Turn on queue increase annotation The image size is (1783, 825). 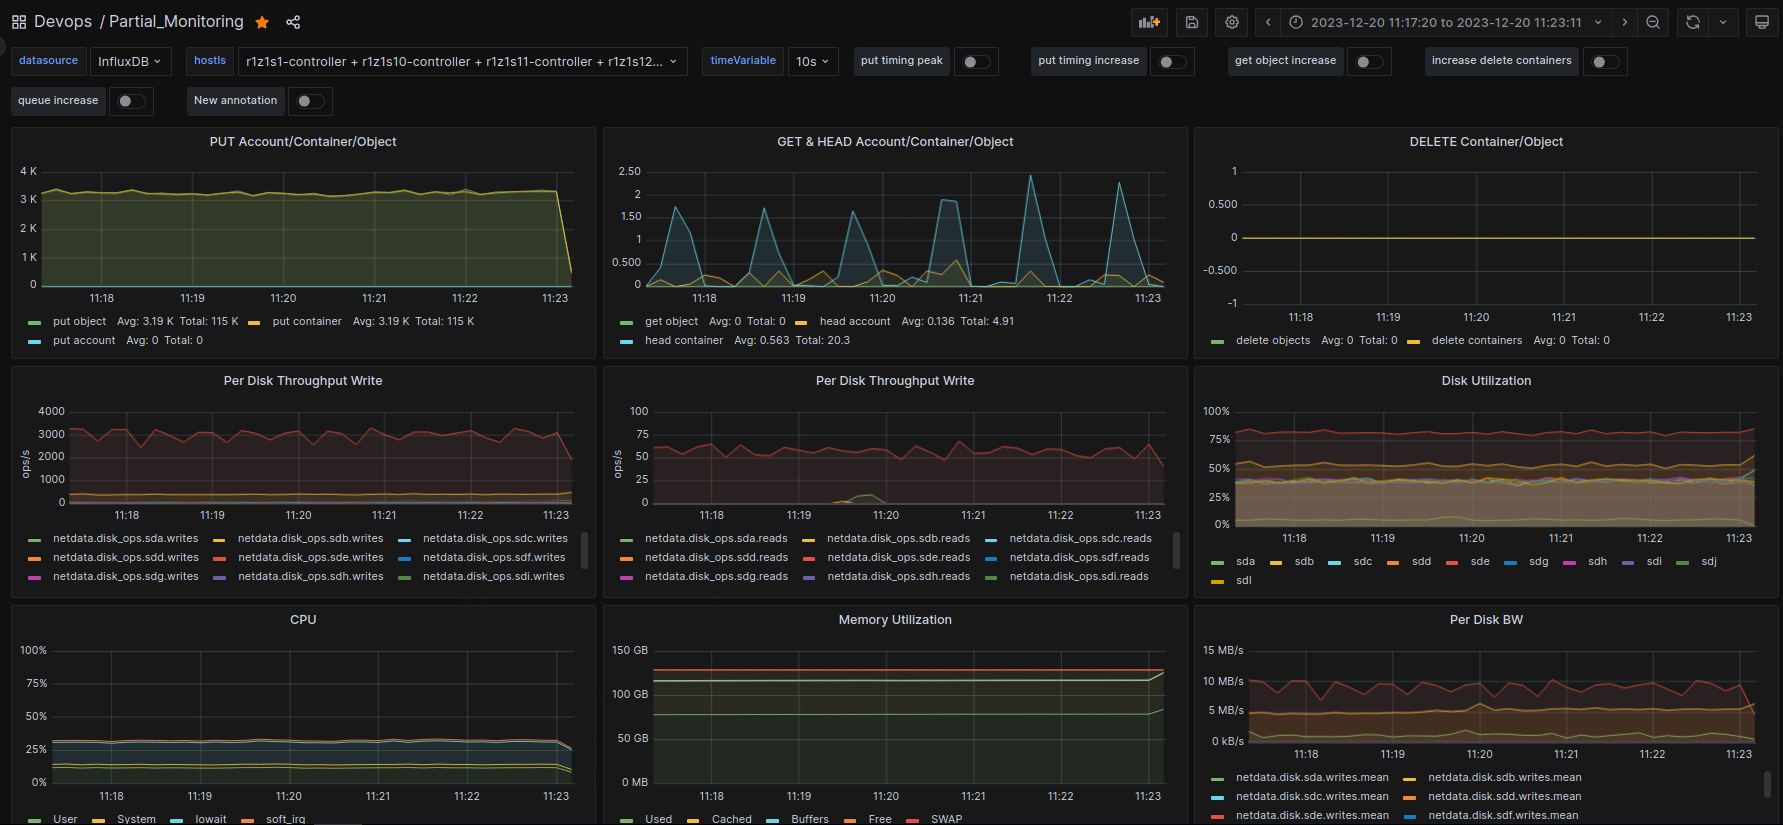point(131,101)
